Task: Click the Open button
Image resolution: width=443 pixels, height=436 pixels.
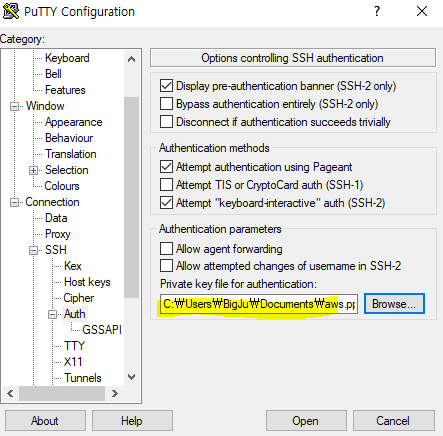Action: click(x=305, y=421)
